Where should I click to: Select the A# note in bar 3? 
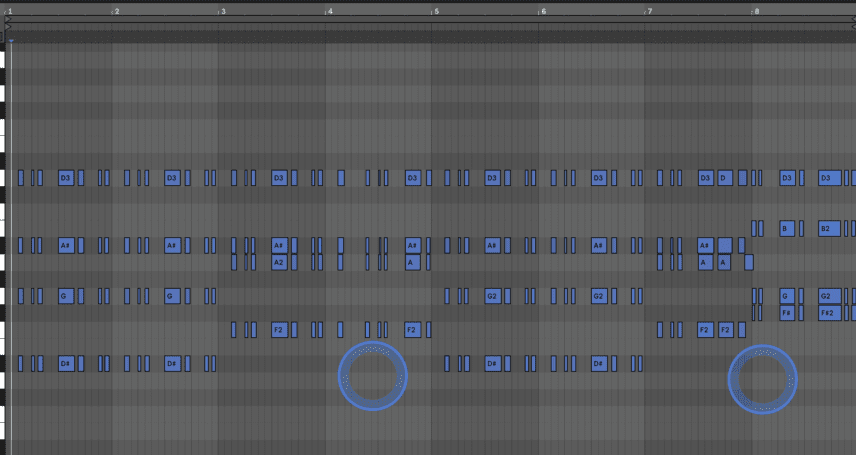tap(280, 245)
